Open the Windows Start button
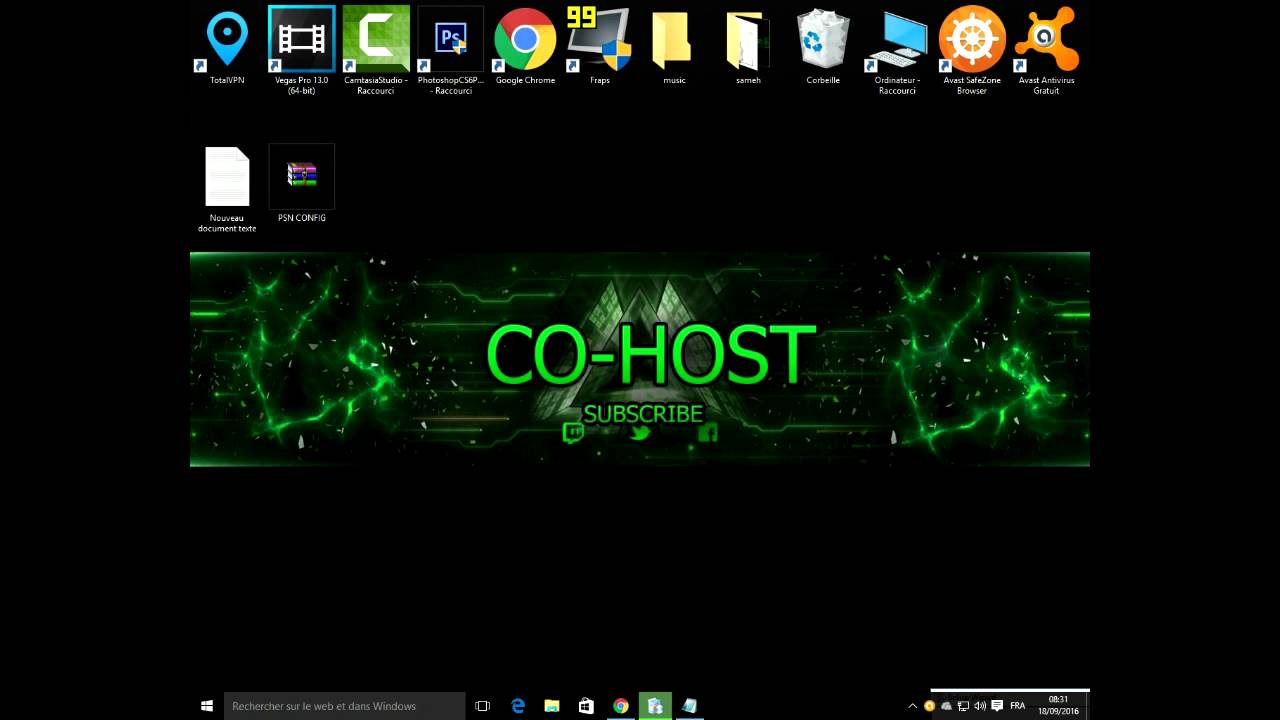 tap(207, 706)
